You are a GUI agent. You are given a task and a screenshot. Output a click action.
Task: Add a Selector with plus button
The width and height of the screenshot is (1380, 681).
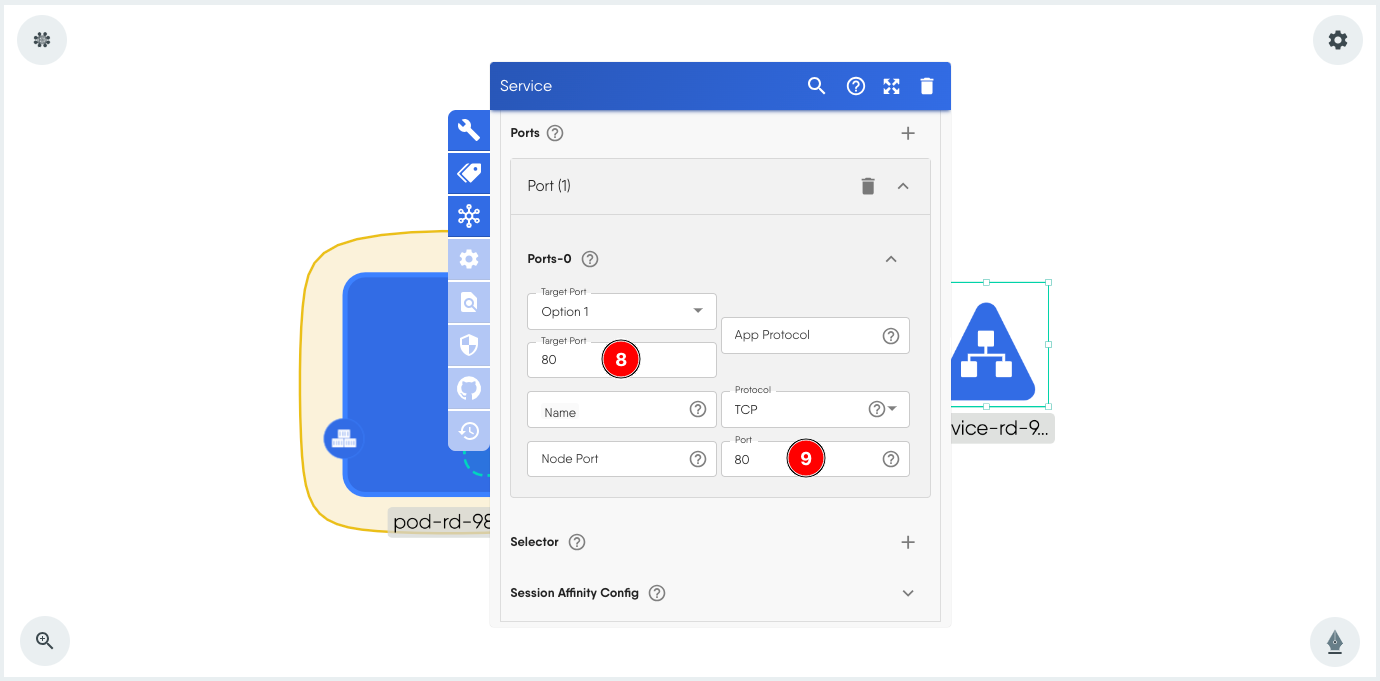pos(908,542)
